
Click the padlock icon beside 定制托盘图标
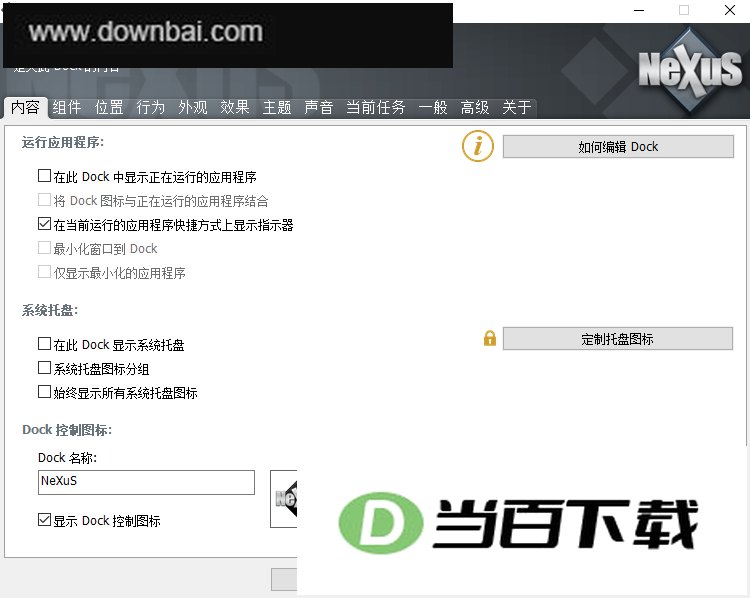(x=490, y=338)
